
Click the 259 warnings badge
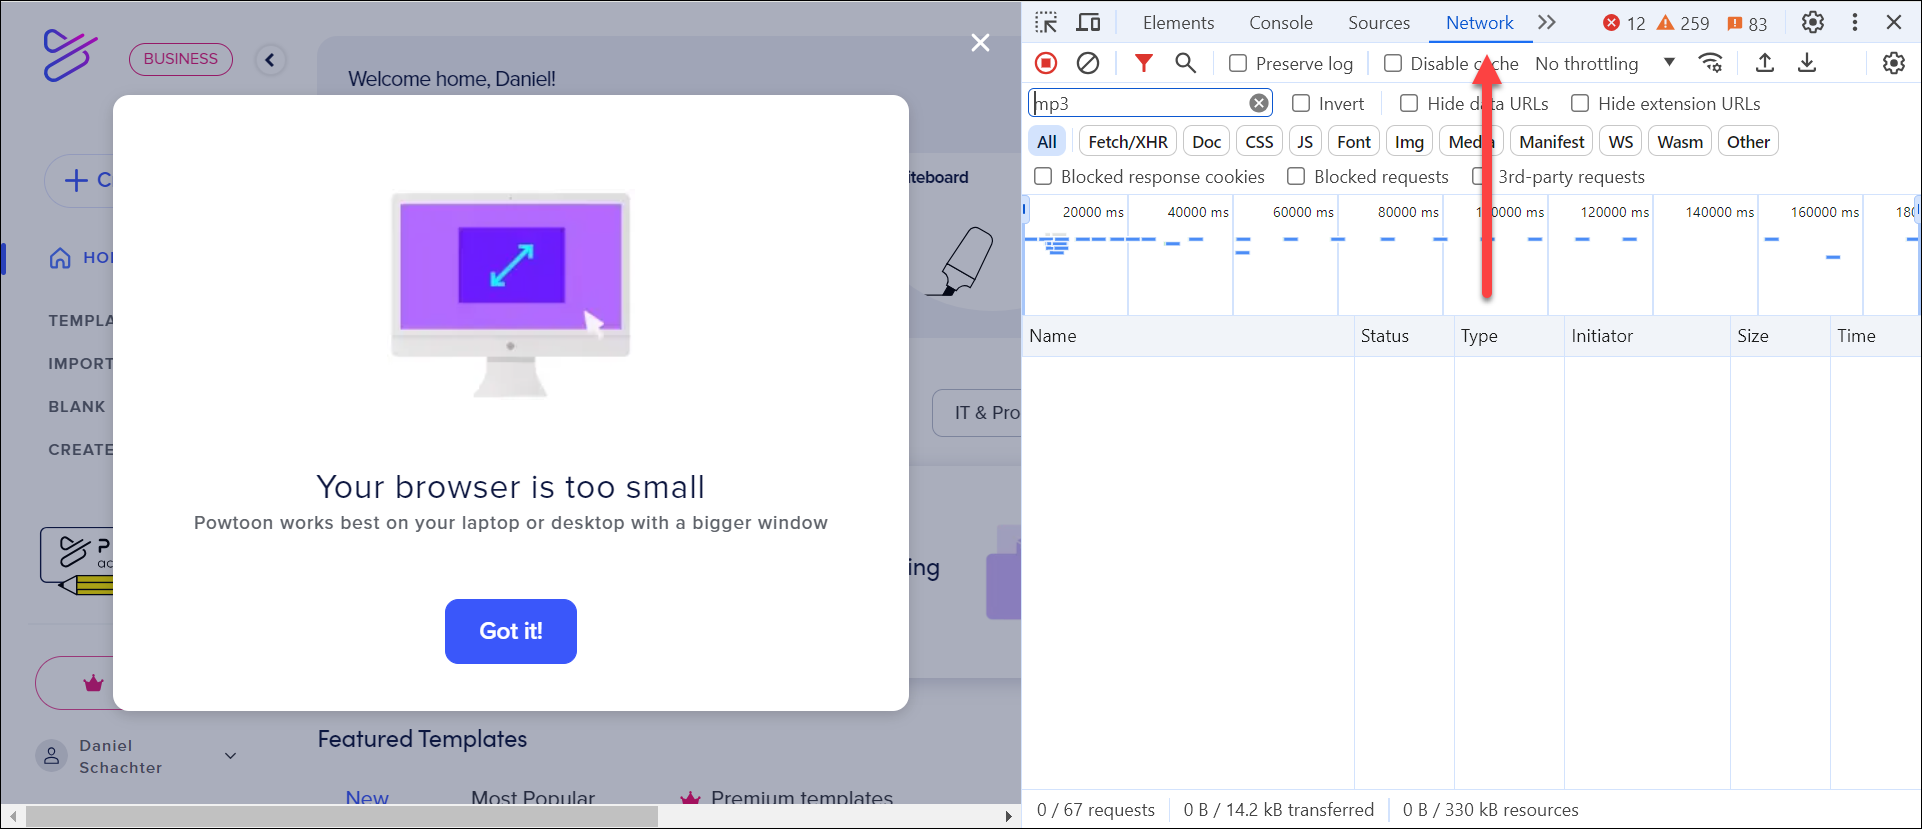pyautogui.click(x=1683, y=23)
